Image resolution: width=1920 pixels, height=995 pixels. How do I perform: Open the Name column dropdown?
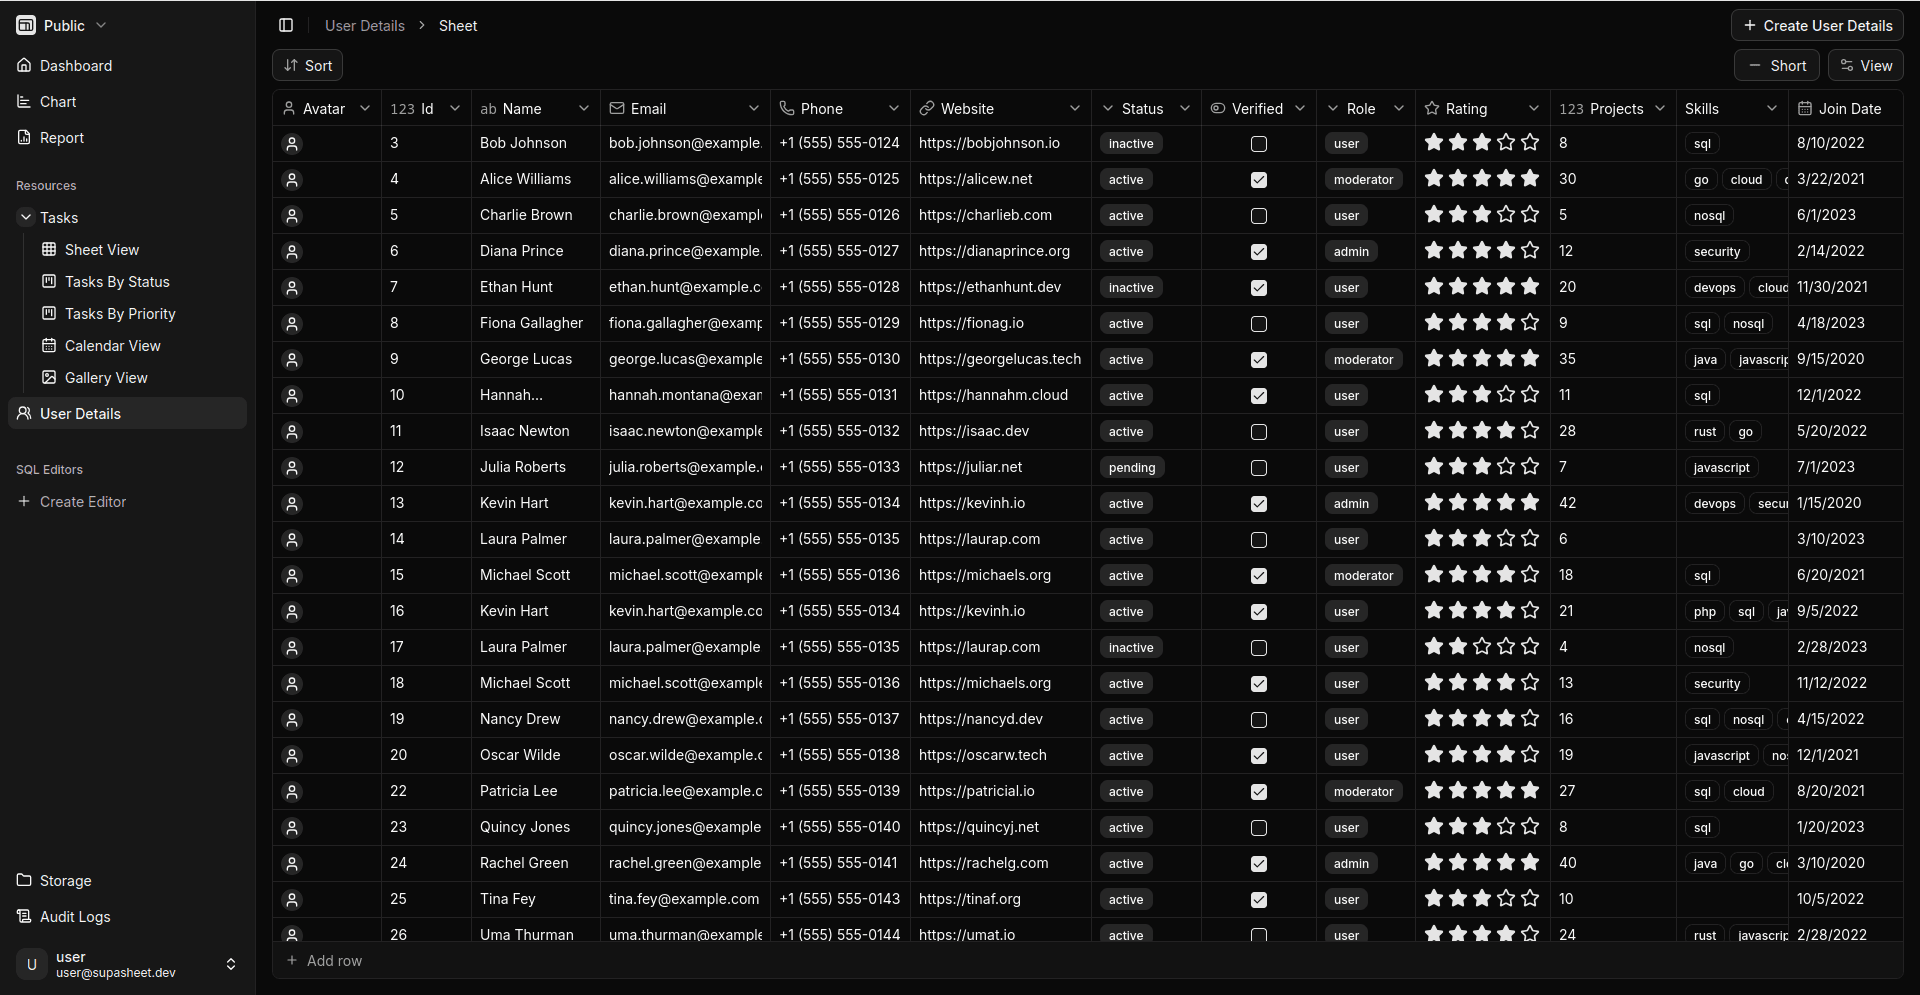tap(583, 108)
